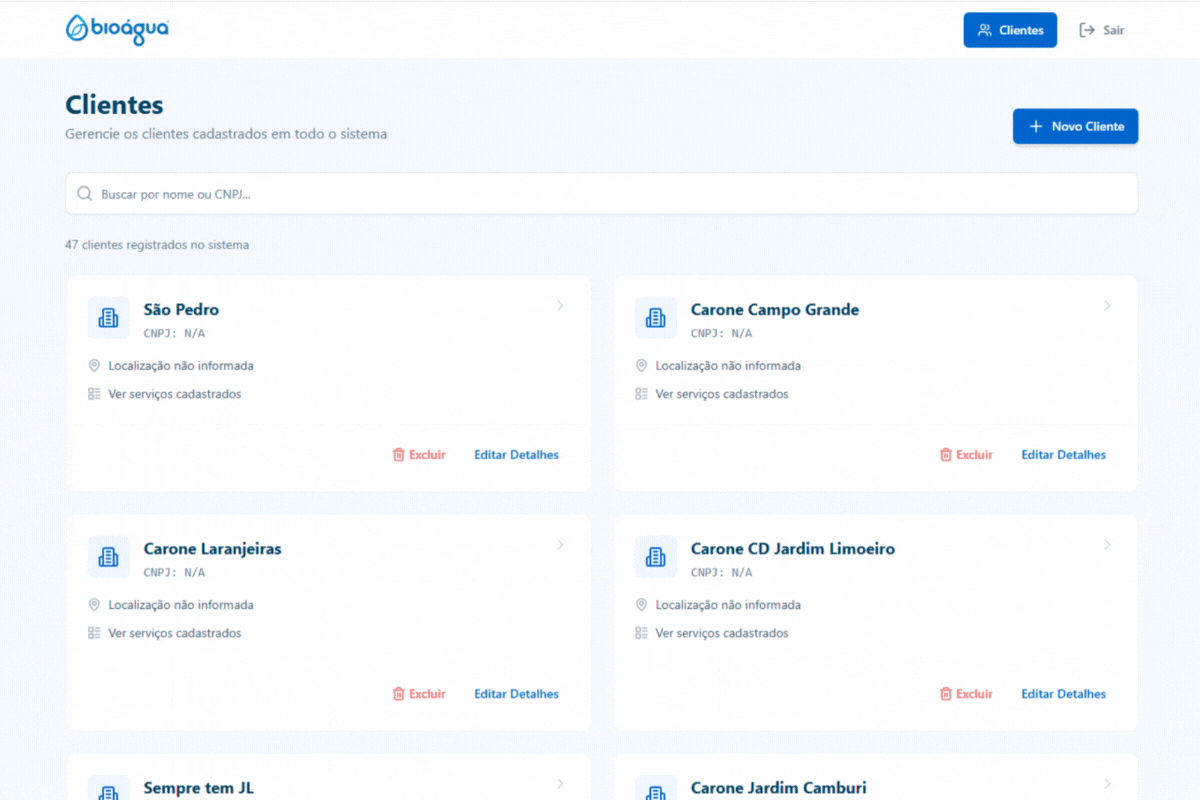
Task: Focus the search by name or CNPJ field
Action: (600, 194)
